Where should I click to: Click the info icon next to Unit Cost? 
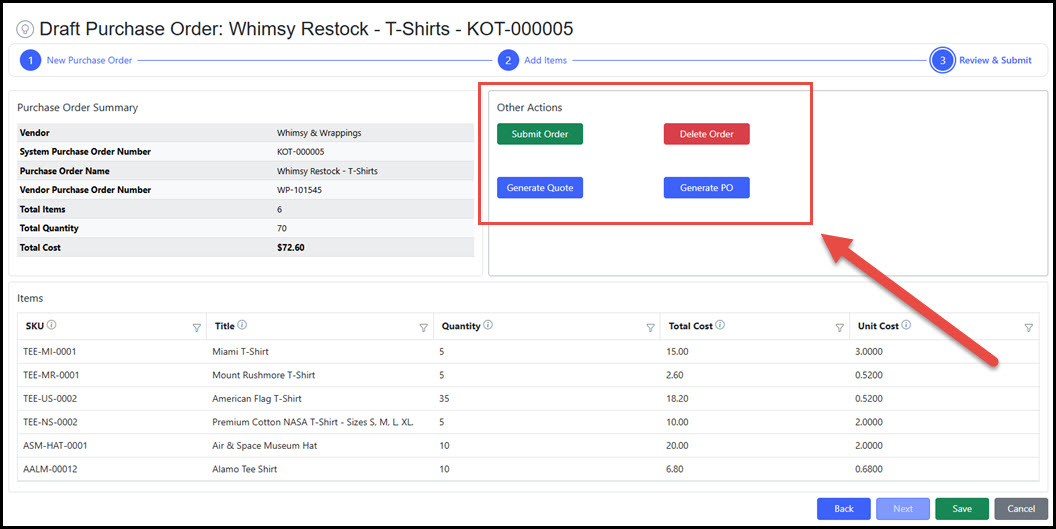pyautogui.click(x=906, y=325)
